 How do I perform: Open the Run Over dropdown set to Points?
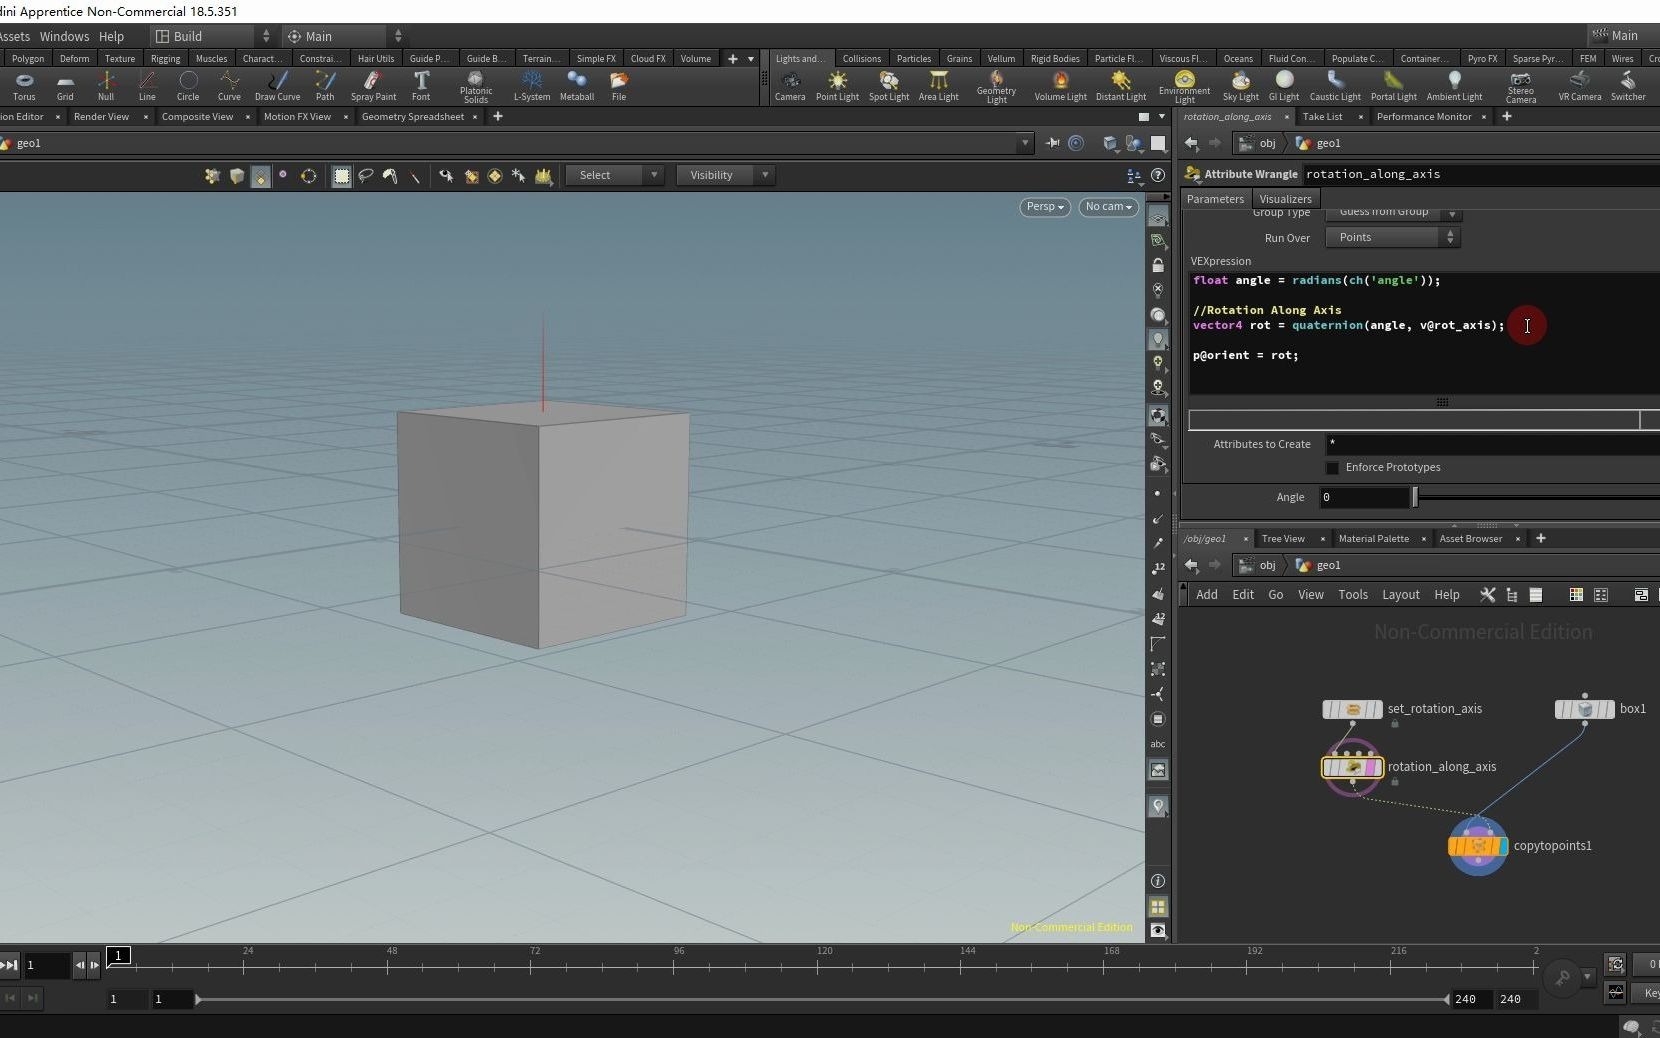(x=1392, y=237)
